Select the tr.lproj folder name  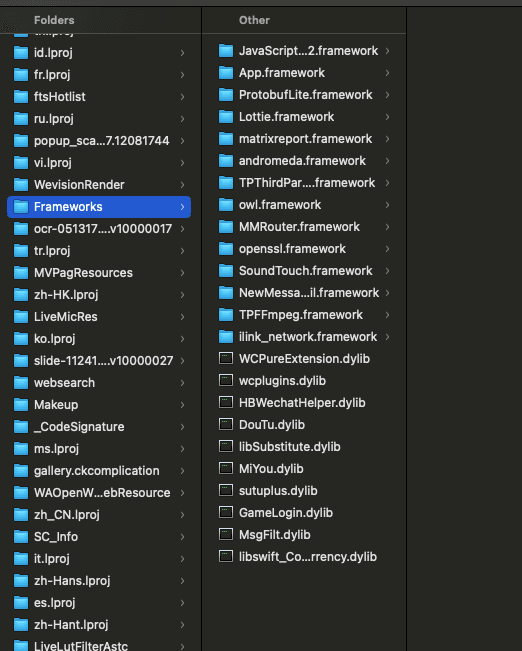point(52,251)
